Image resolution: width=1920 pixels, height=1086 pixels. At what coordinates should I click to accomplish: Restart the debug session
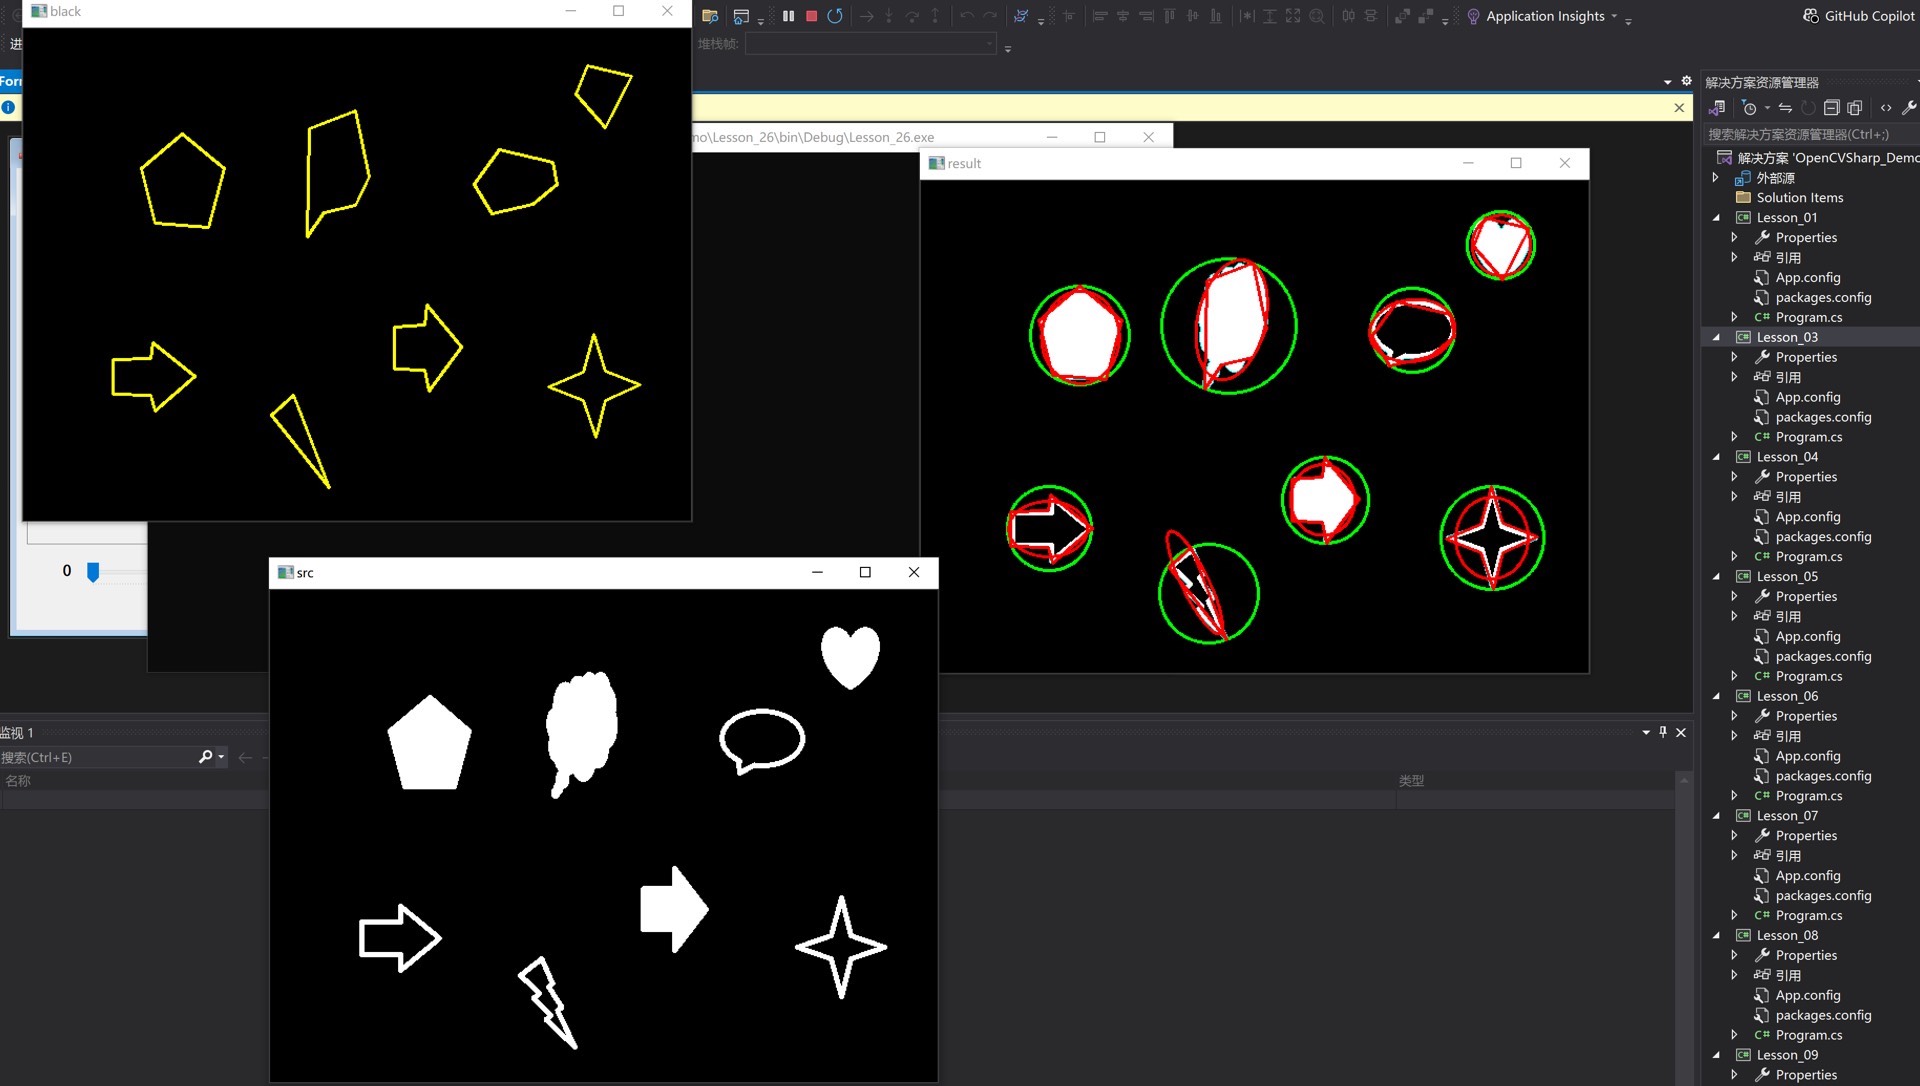(835, 16)
